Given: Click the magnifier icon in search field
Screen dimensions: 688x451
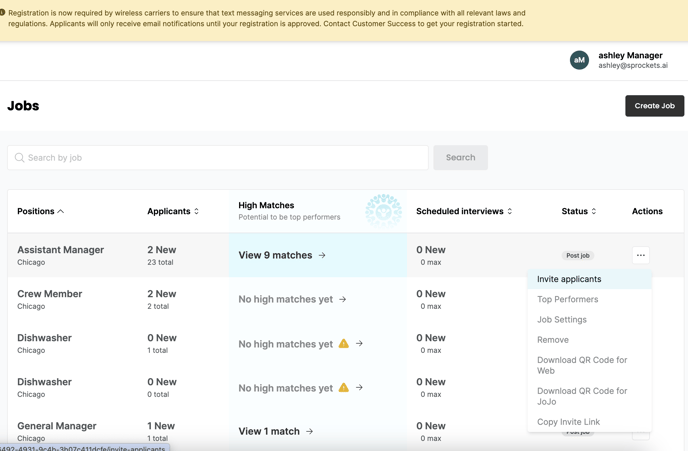Looking at the screenshot, I should click(x=19, y=157).
